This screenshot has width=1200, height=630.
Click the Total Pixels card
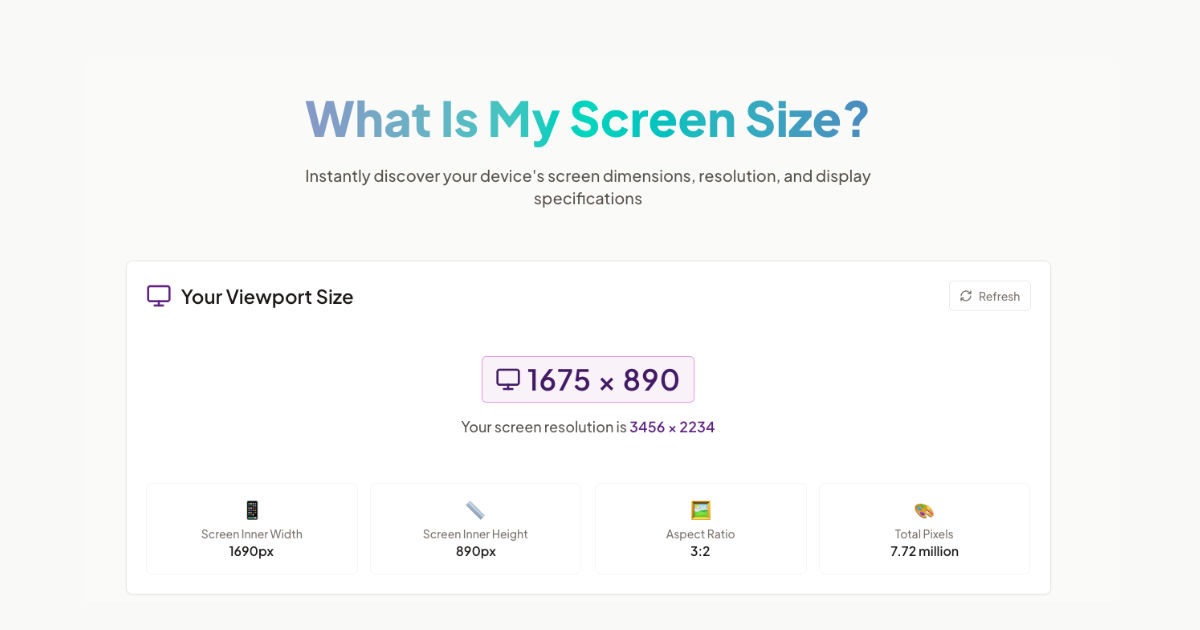923,529
